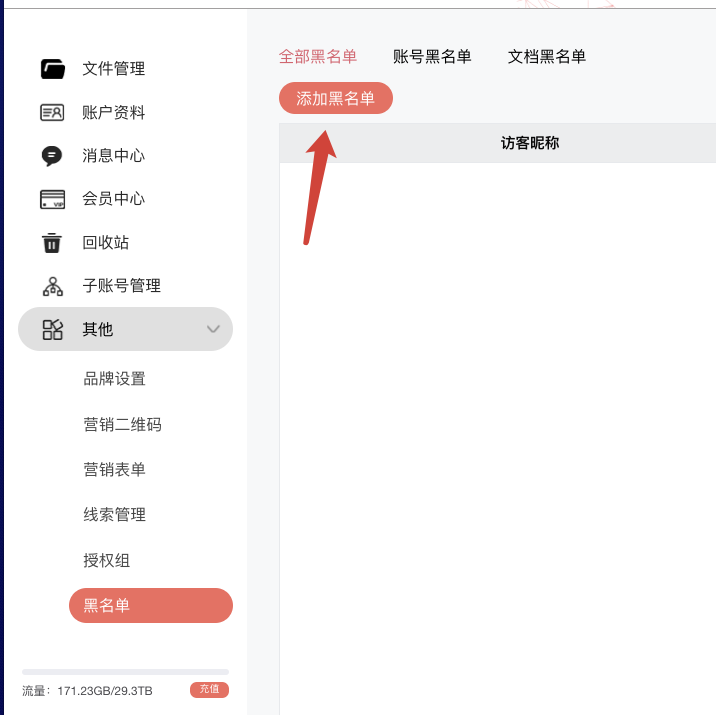This screenshot has height=715, width=716.
Task: Open 品牌设置 in the submenu
Action: pyautogui.click(x=114, y=379)
